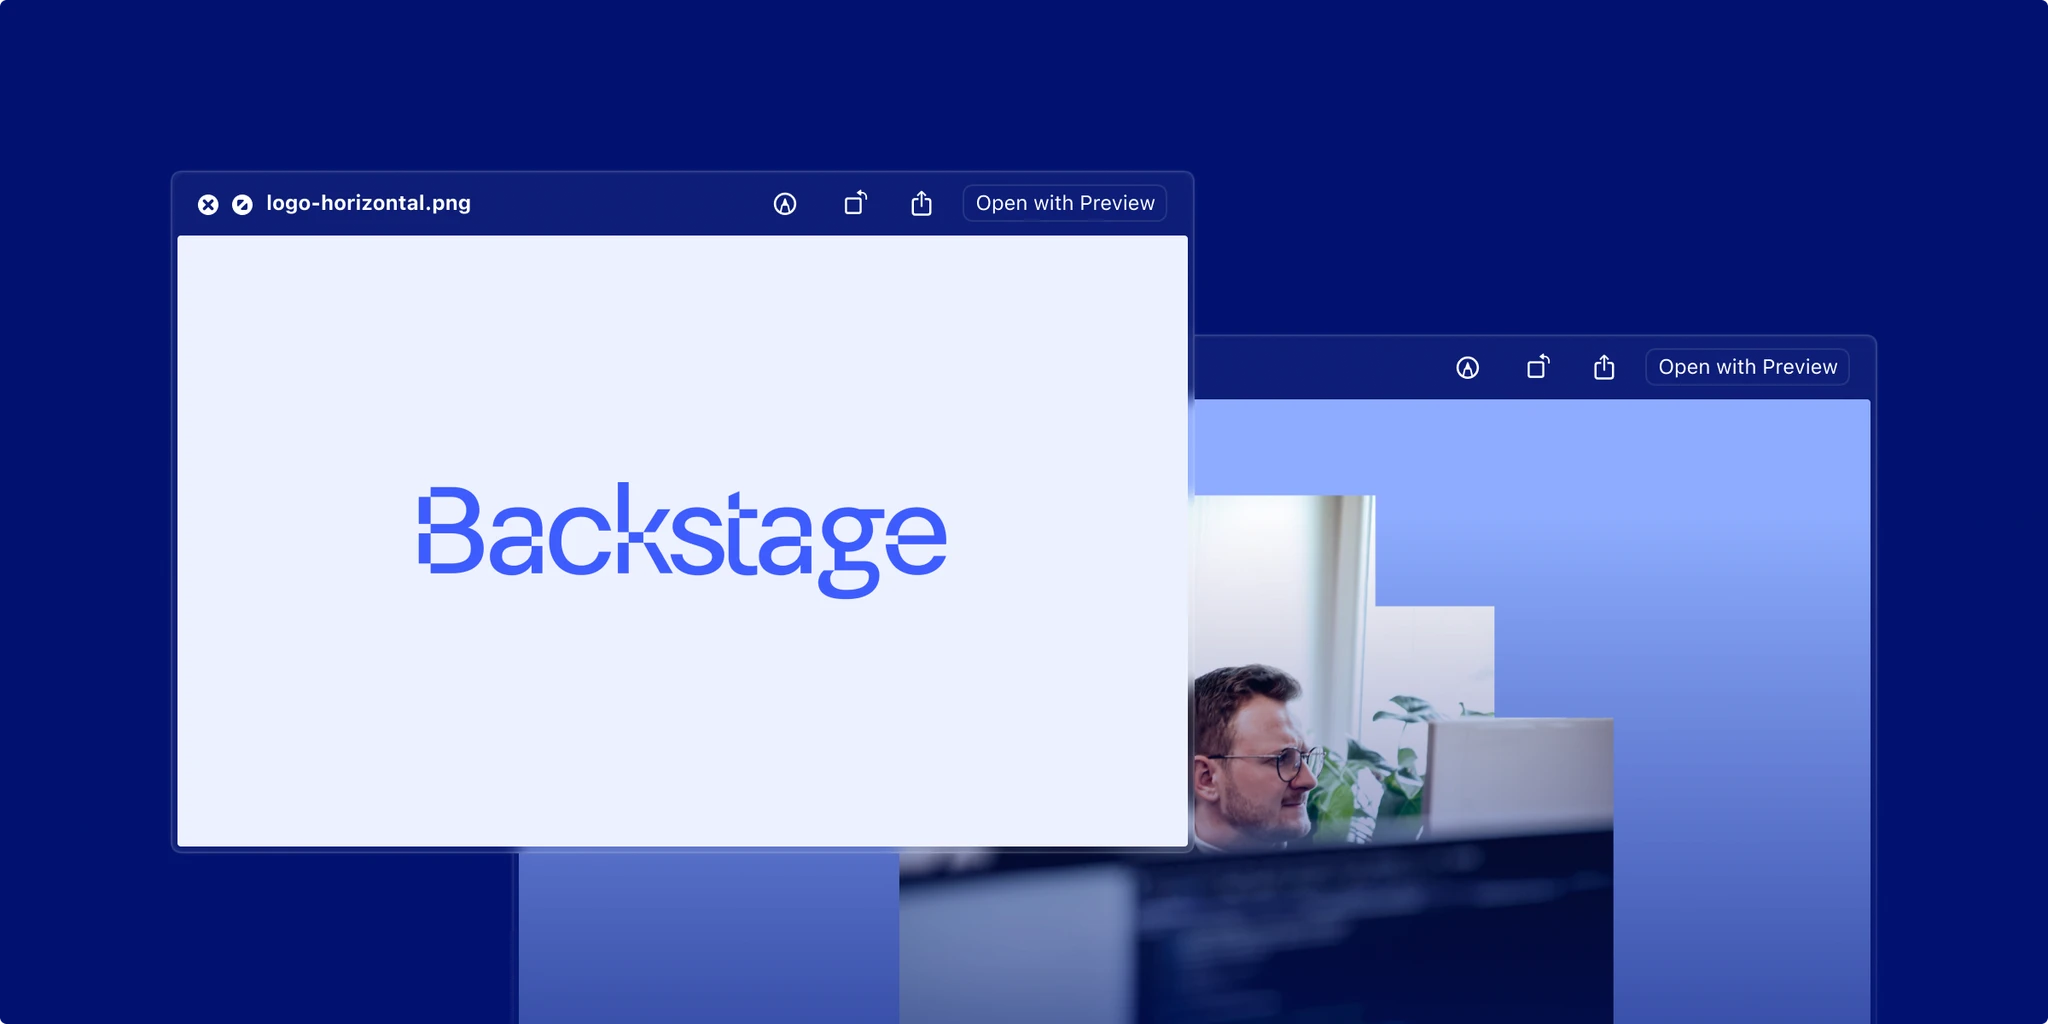Click the Markup icon in the rear photo window

1467,368
